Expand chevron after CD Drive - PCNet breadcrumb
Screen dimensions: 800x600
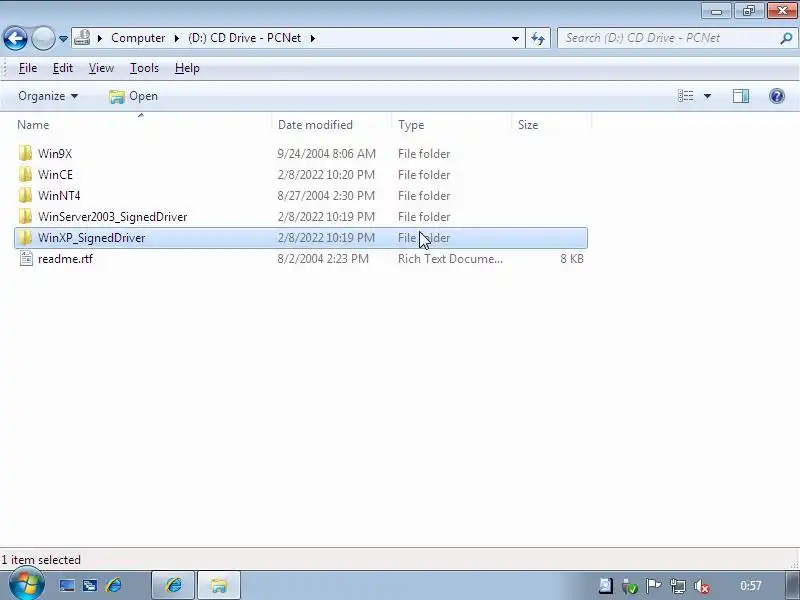click(x=313, y=38)
